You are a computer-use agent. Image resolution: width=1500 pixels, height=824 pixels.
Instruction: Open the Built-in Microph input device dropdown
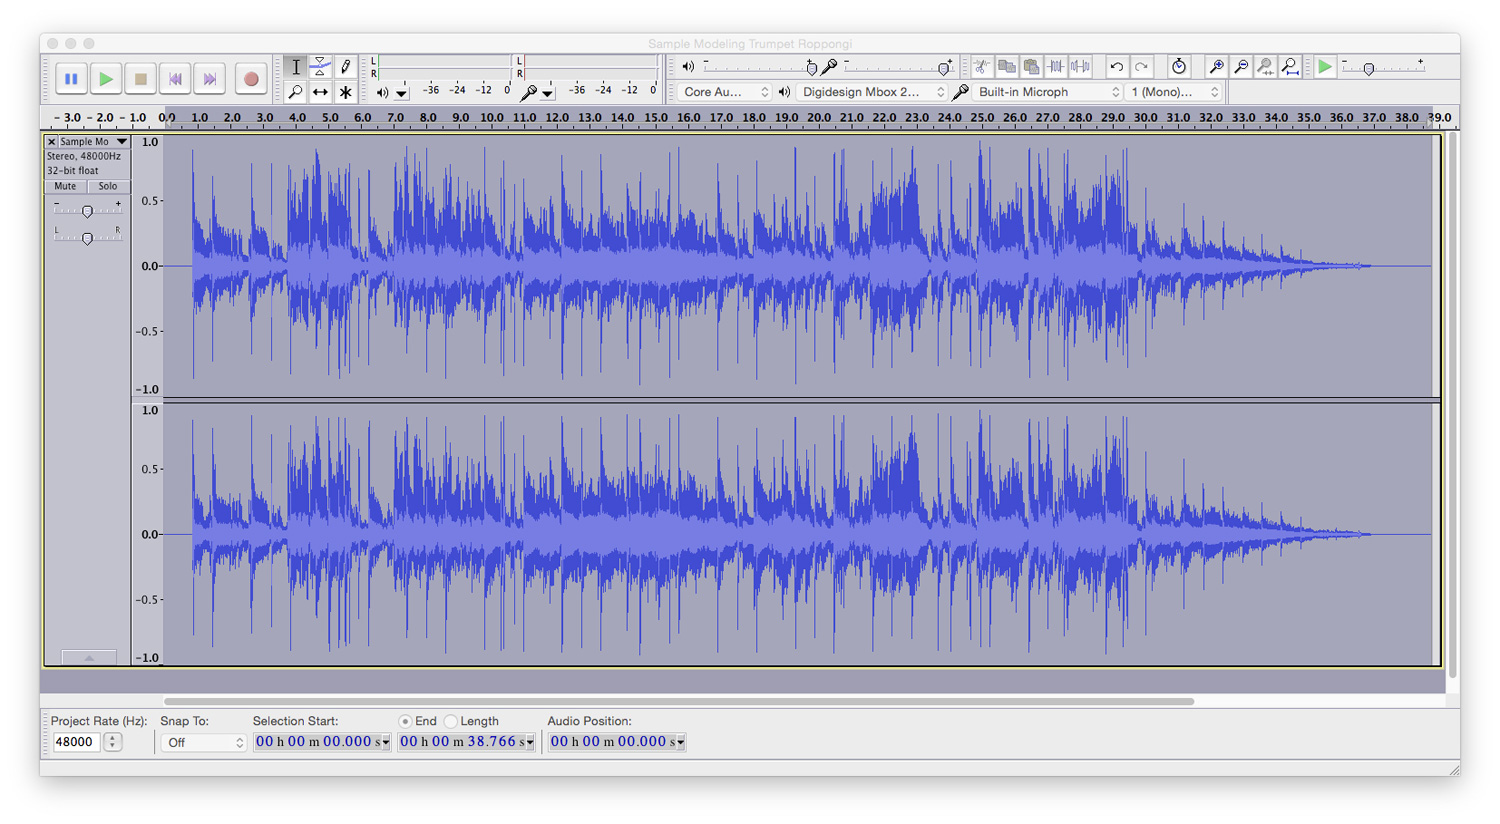click(1044, 91)
